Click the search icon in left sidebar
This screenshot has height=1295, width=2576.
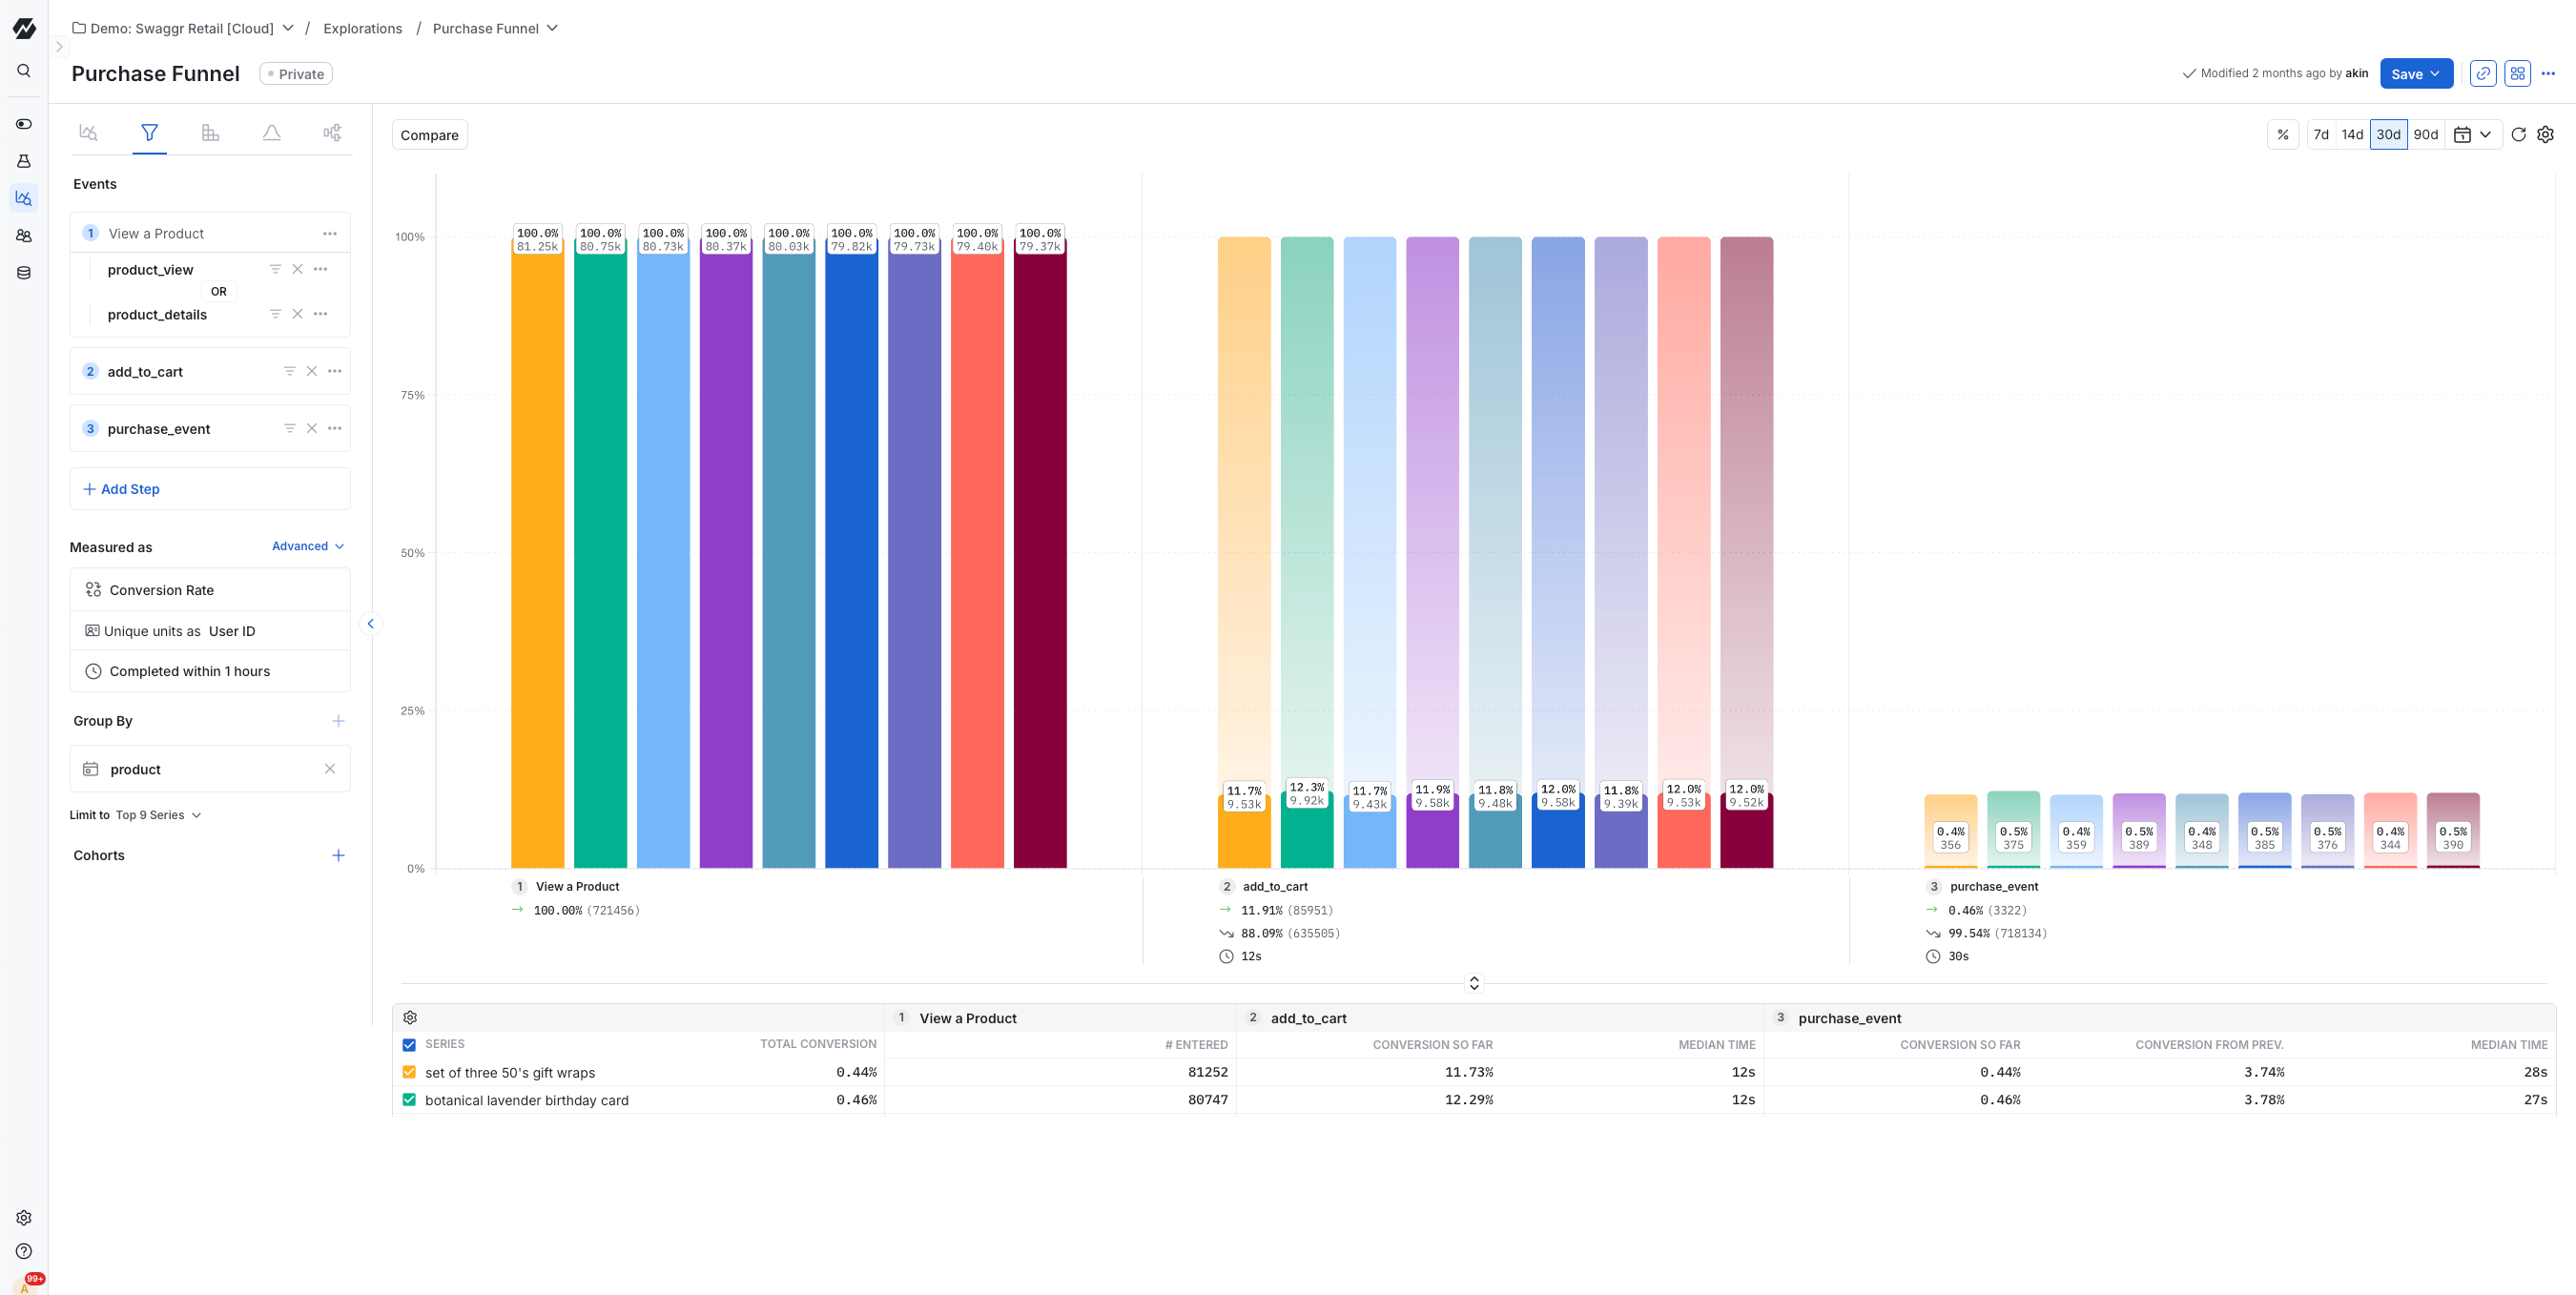24,70
